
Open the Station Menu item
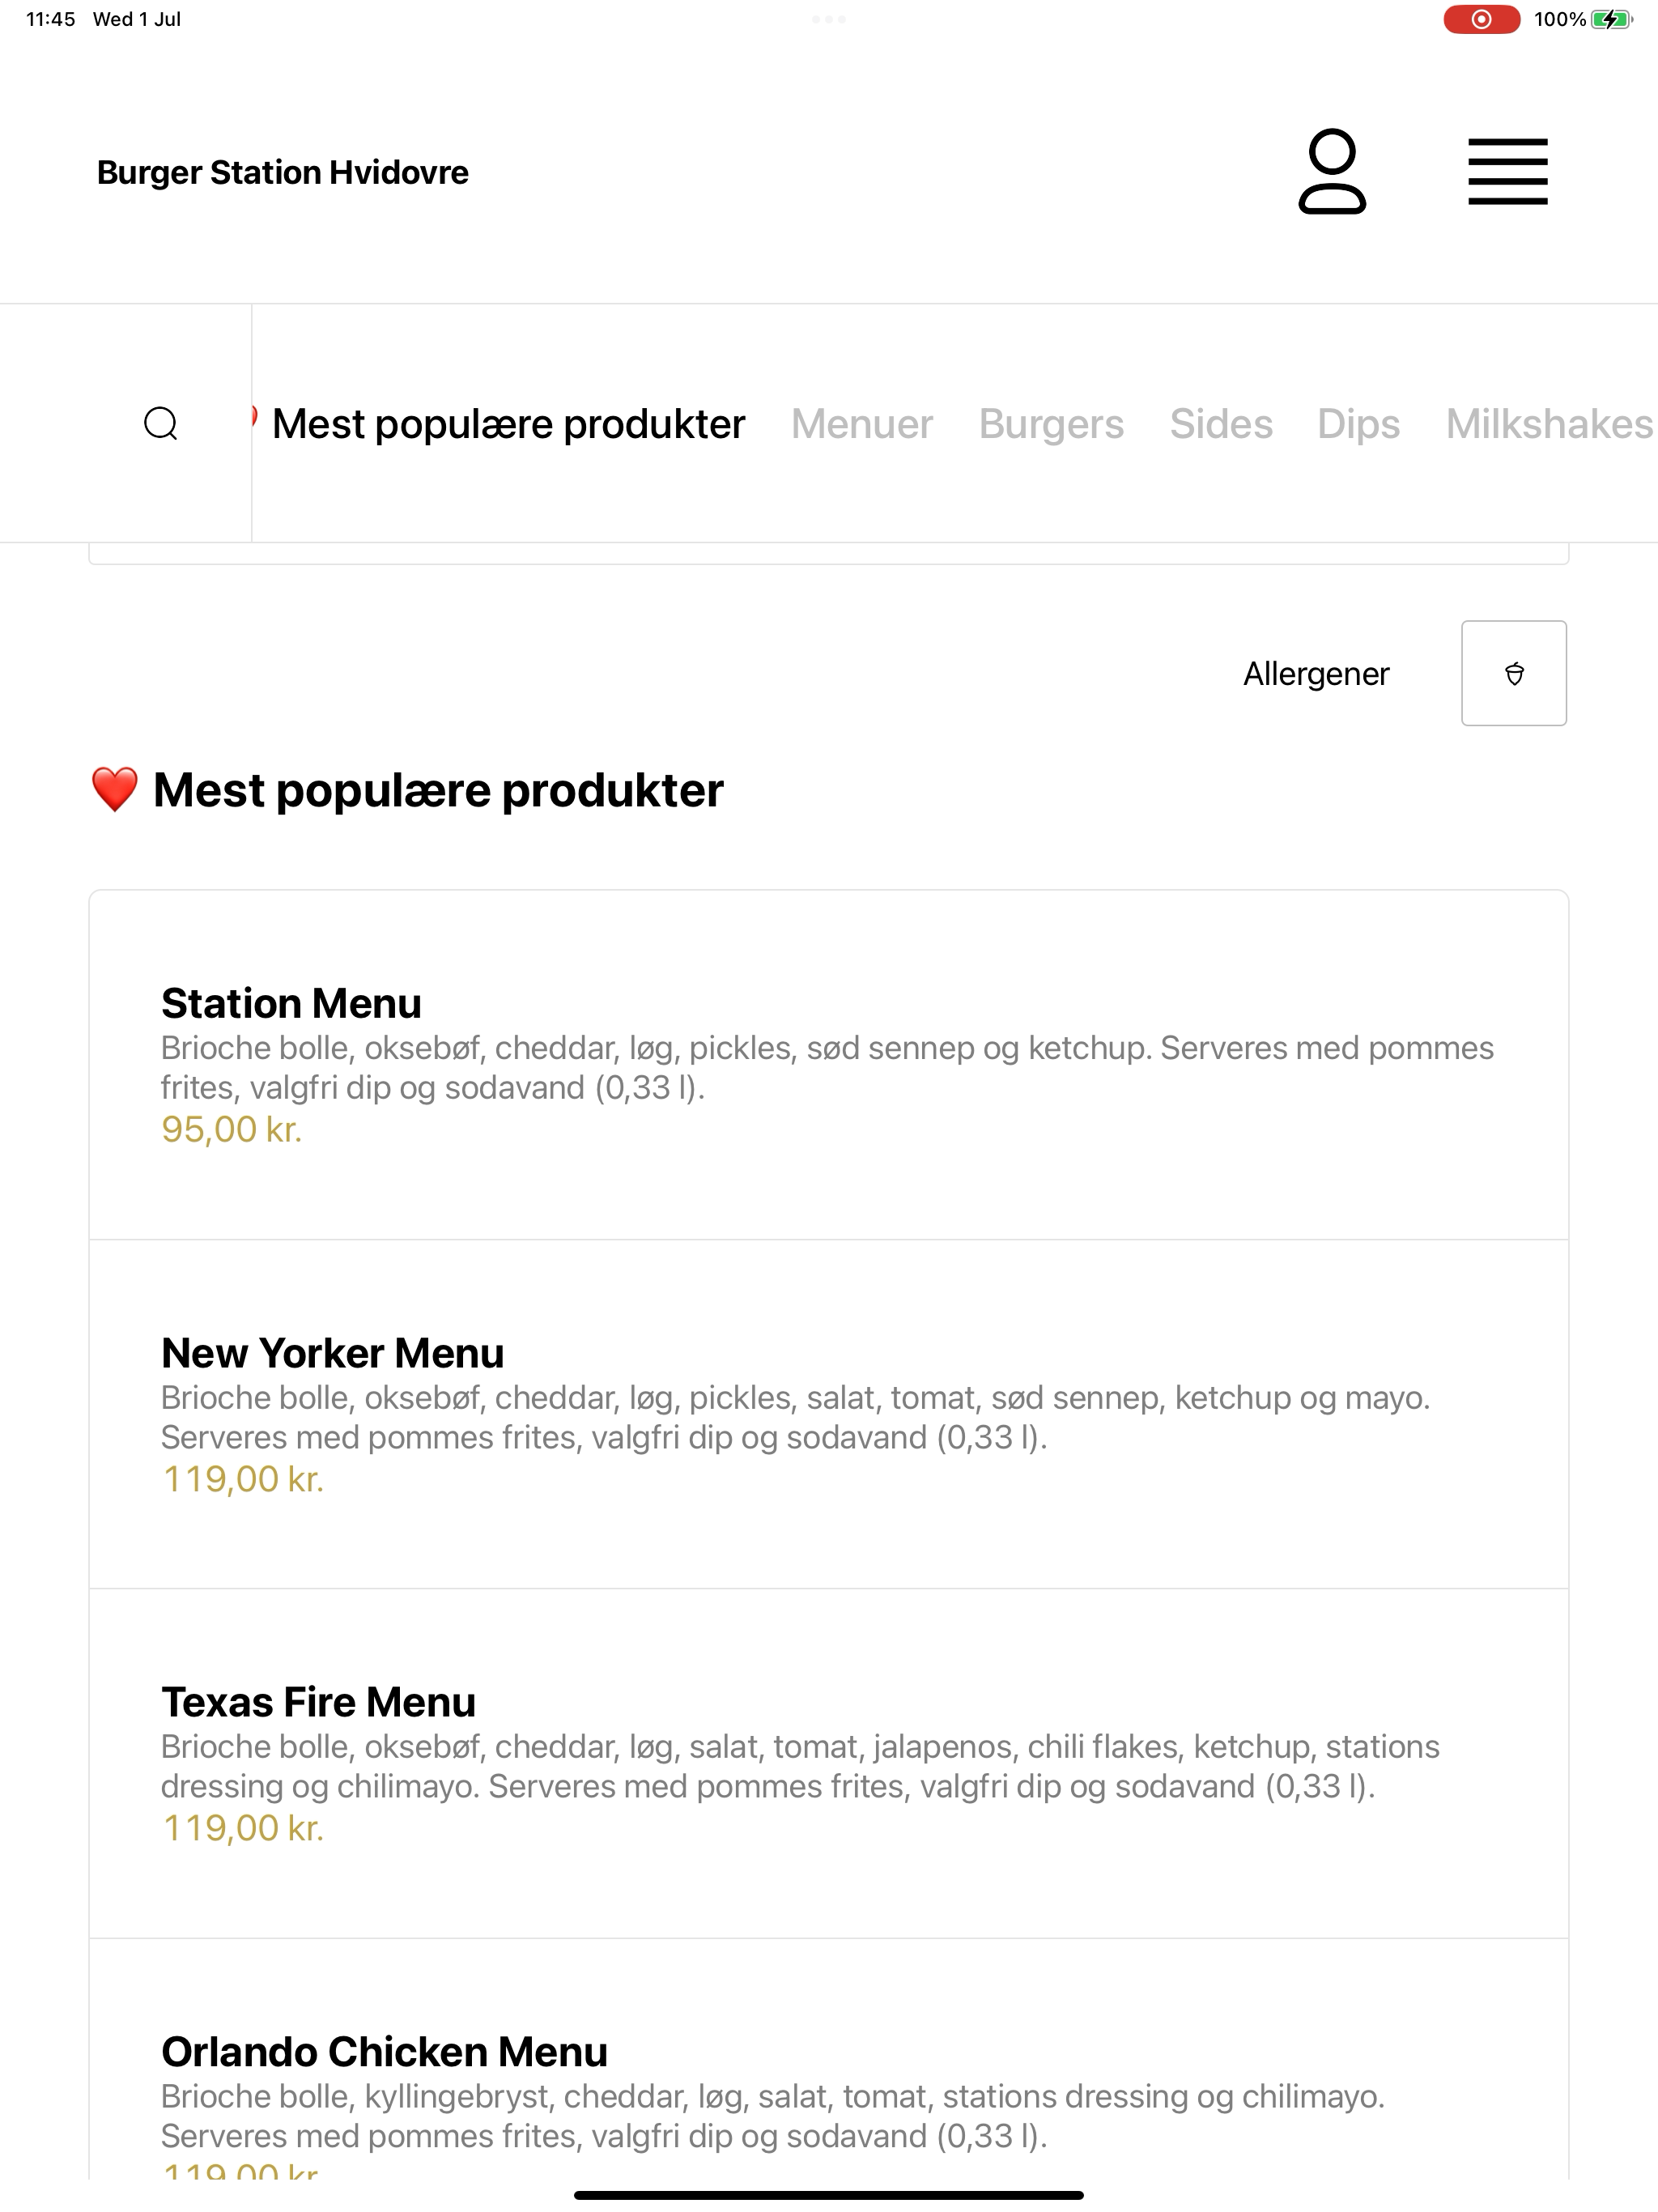tap(829, 1065)
